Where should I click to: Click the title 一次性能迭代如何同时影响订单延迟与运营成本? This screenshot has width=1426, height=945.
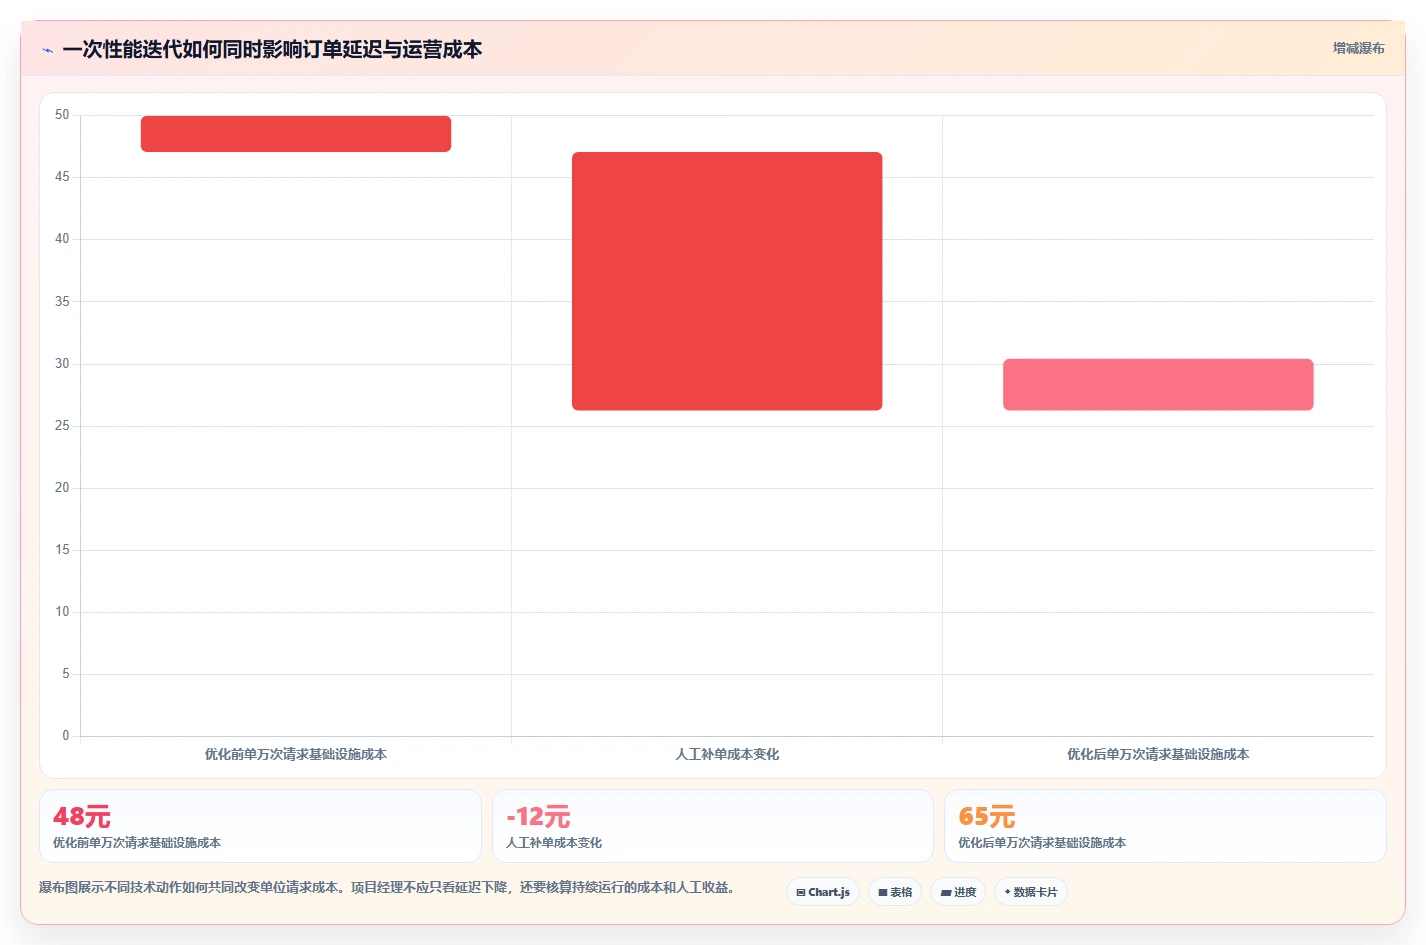[x=272, y=50]
